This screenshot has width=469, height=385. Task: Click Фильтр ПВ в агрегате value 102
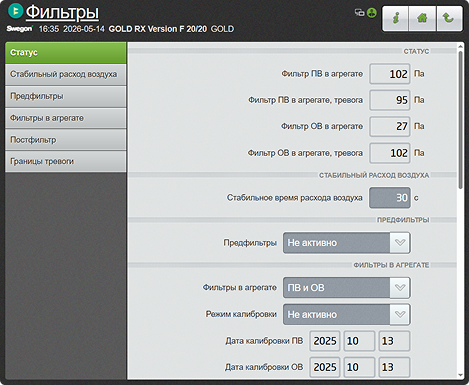click(390, 74)
